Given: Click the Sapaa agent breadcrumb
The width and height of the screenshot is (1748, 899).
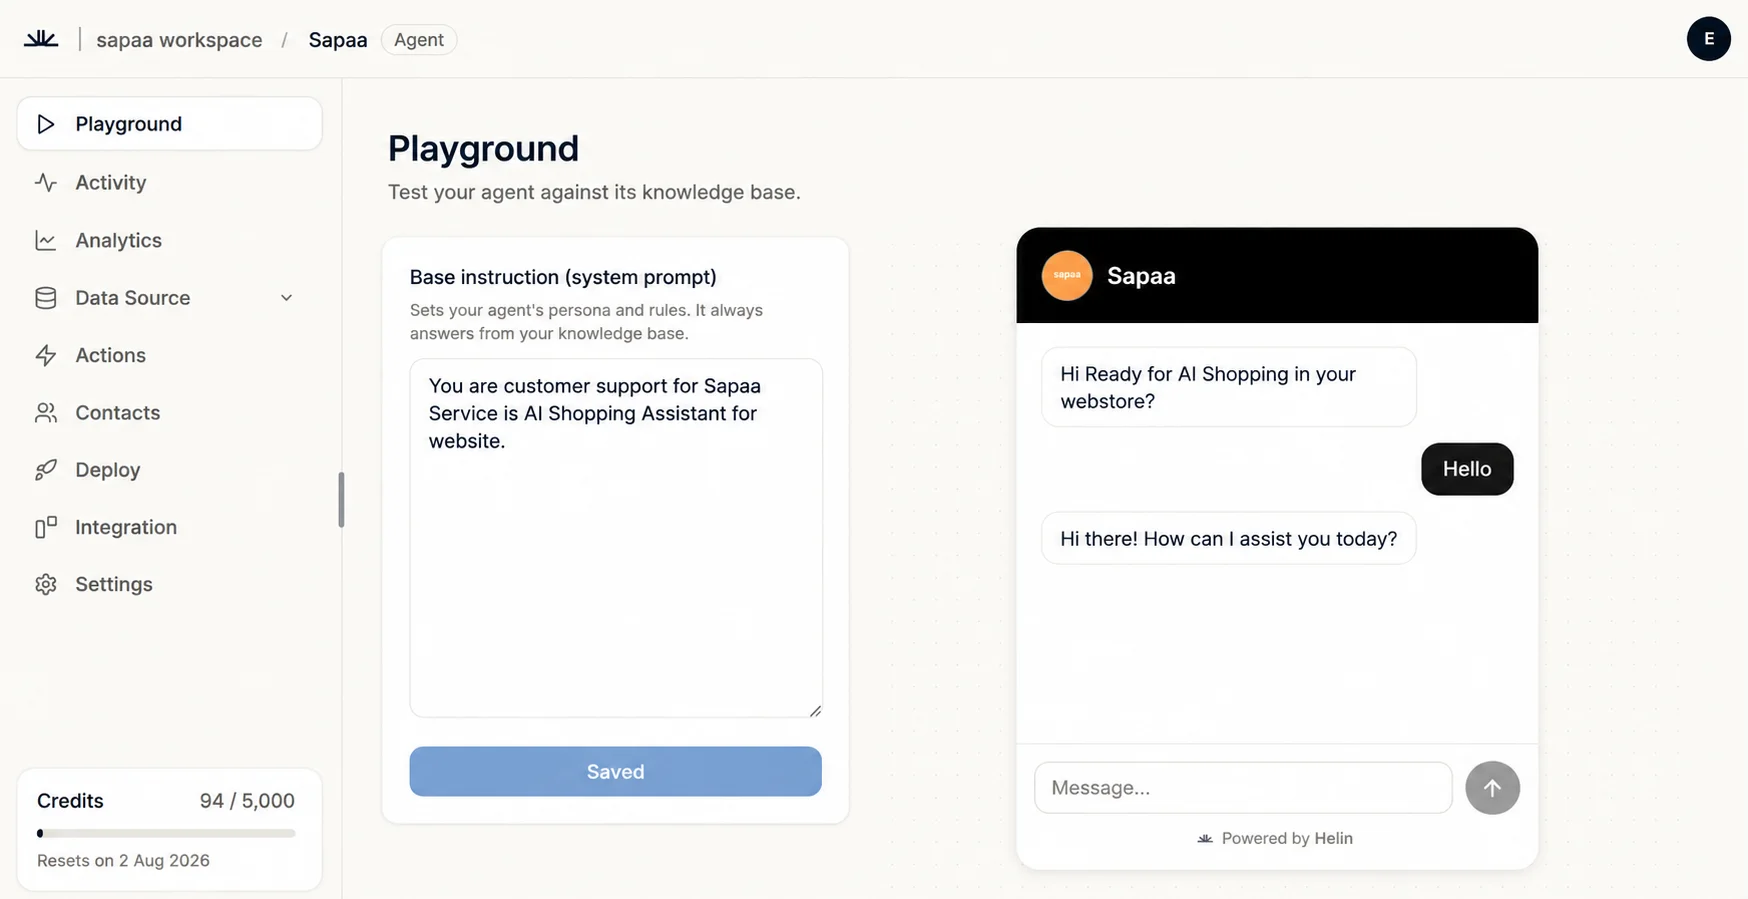Looking at the screenshot, I should pos(338,40).
